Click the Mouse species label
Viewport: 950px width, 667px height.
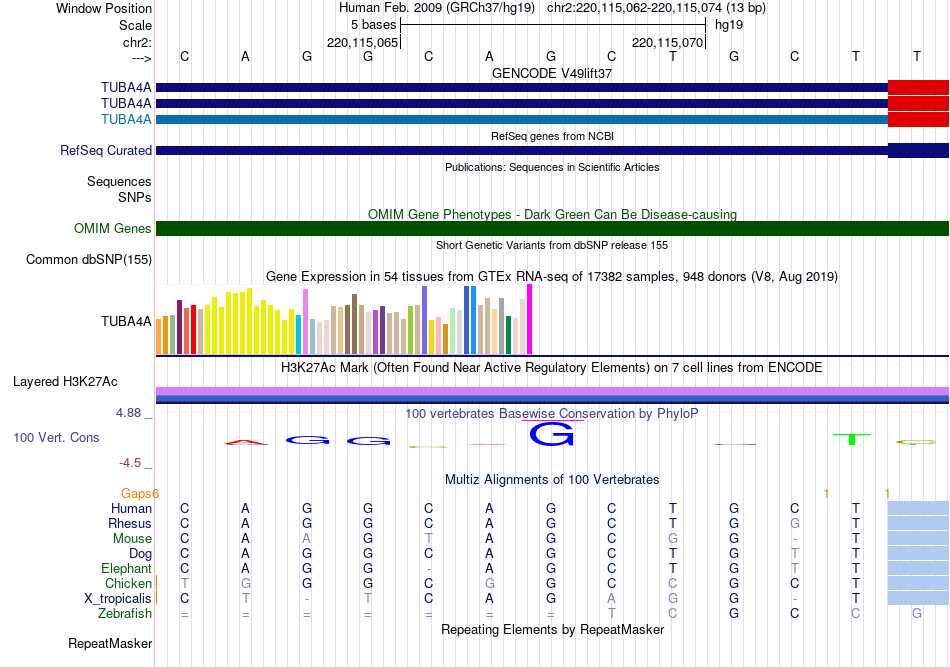[x=132, y=539]
